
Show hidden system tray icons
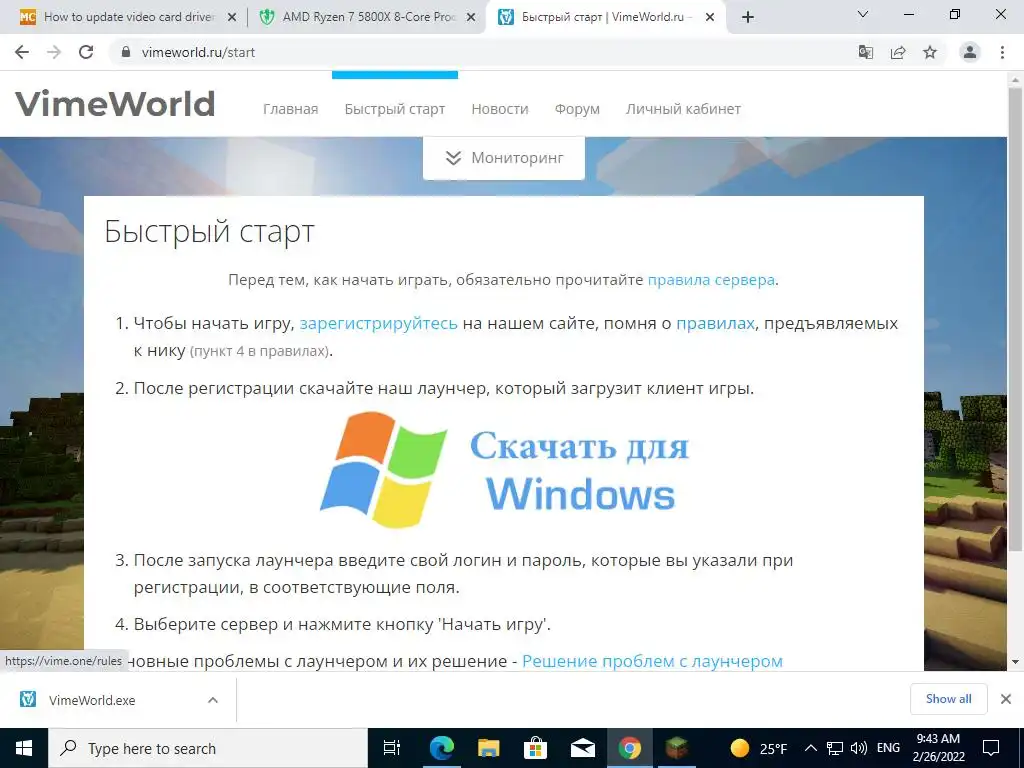point(810,748)
